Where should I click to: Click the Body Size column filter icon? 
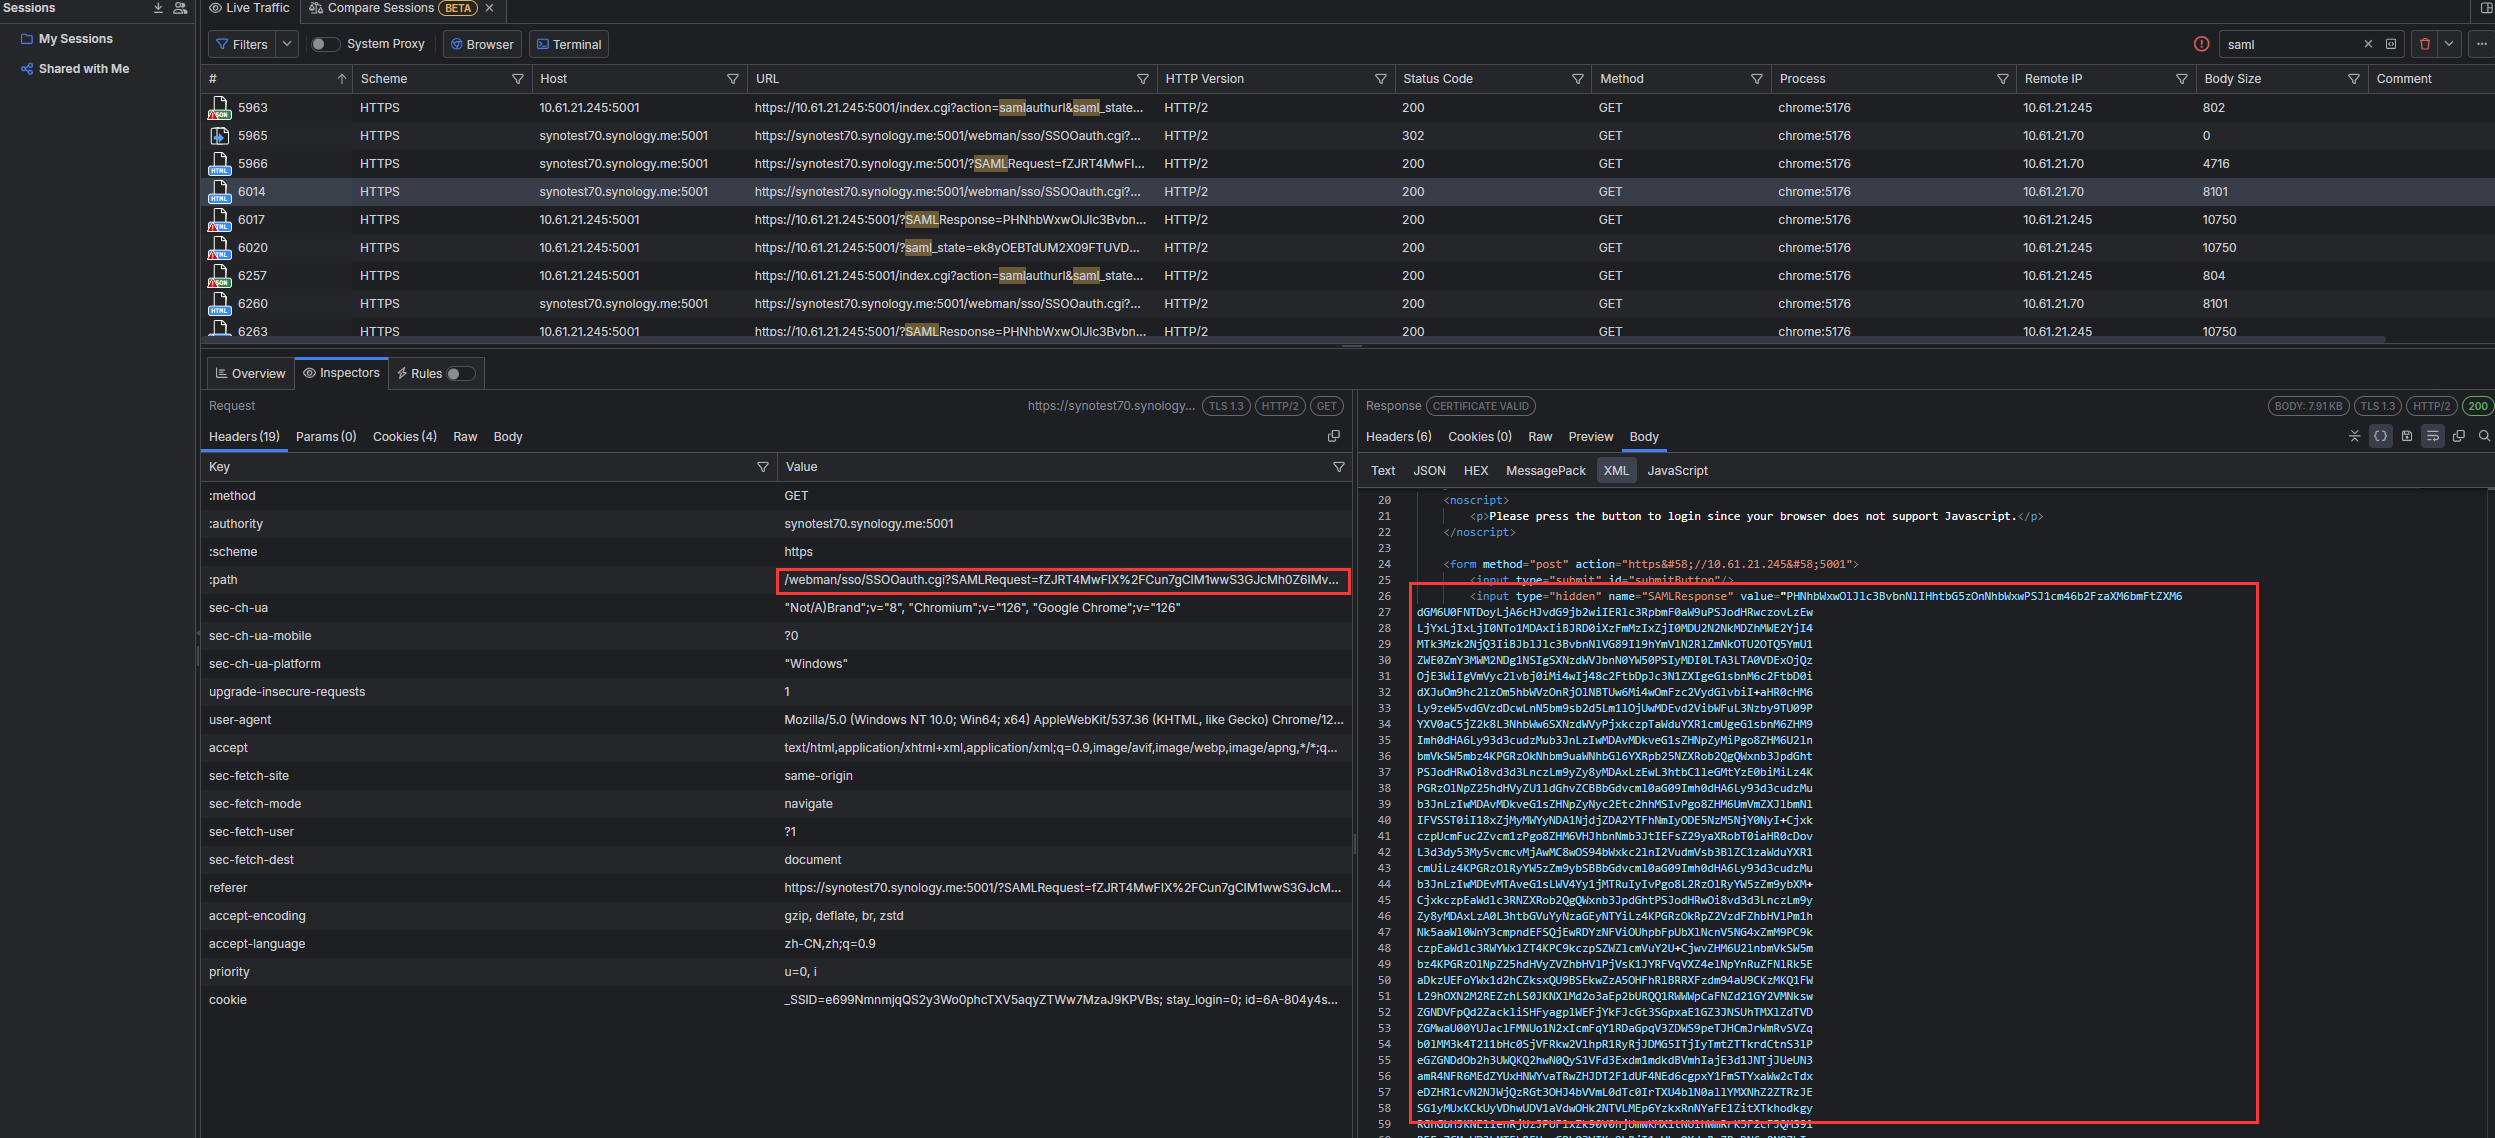[2353, 79]
